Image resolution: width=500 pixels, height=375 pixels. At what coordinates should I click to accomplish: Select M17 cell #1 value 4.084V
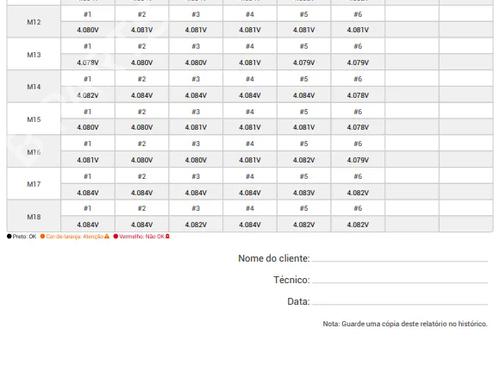click(x=88, y=193)
